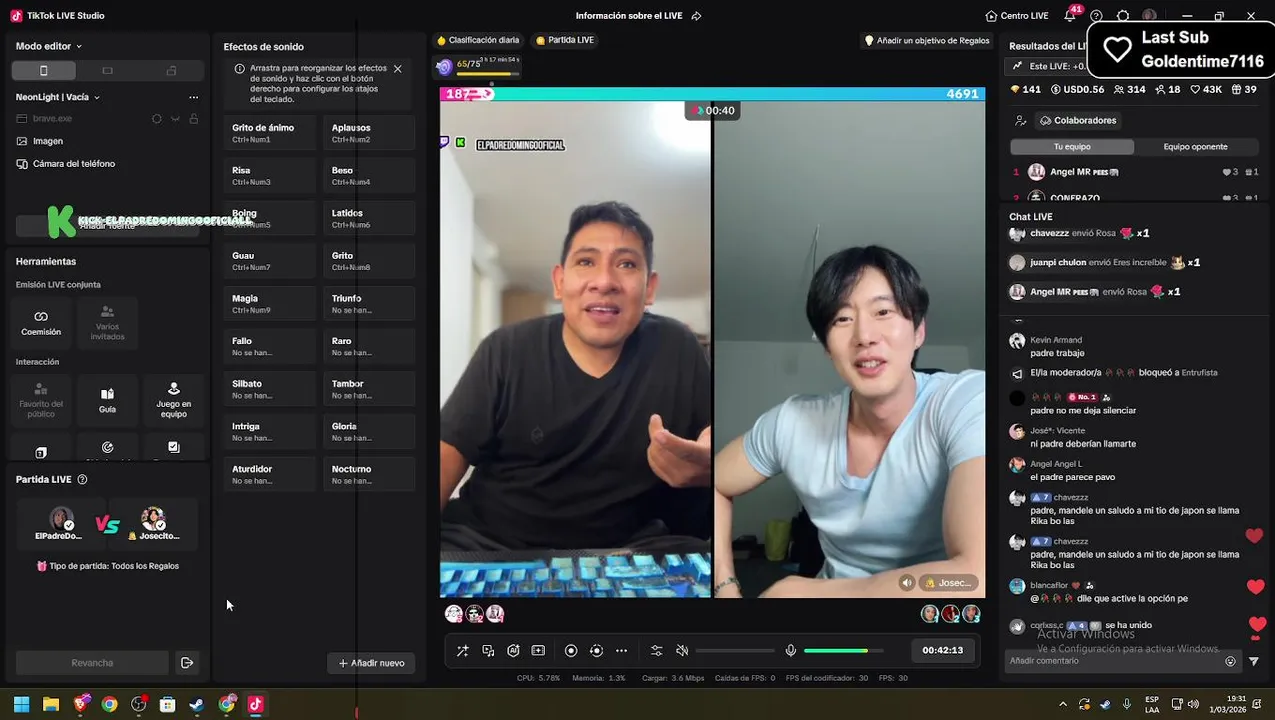
Task: Open the AI assistant tool
Action: [x=513, y=650]
